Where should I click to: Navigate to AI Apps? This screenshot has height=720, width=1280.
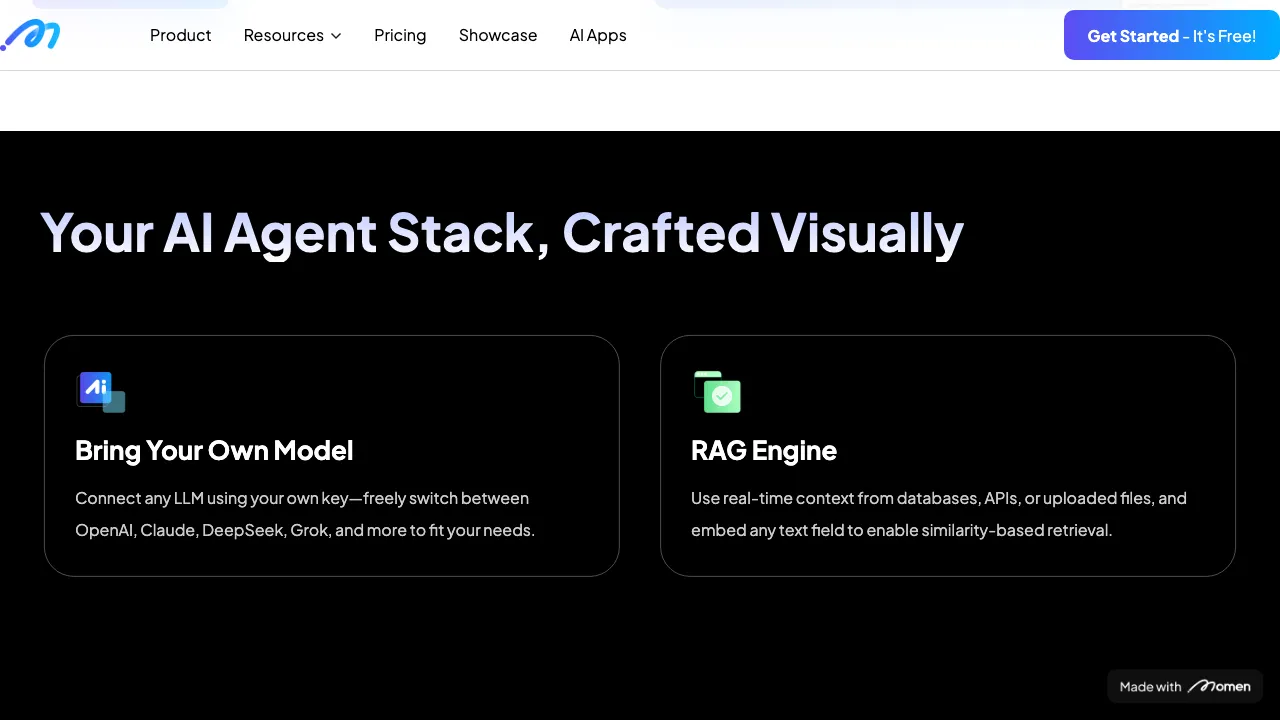pos(598,35)
